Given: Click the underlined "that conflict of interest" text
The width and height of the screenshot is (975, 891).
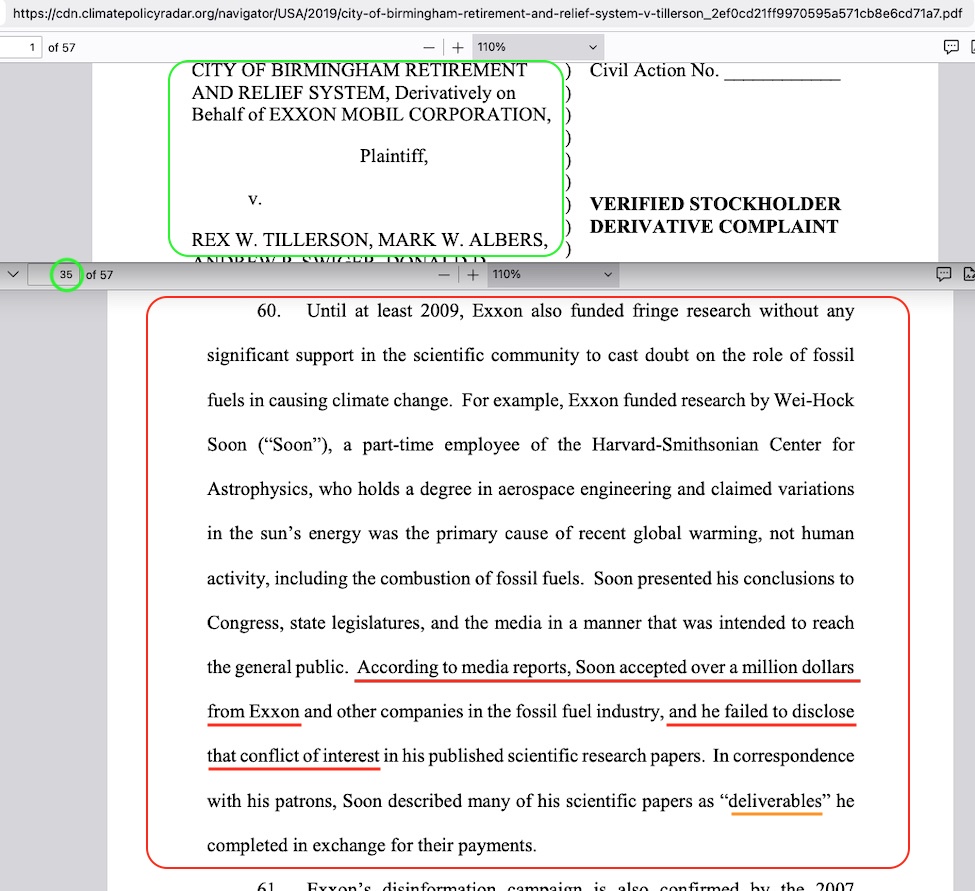Looking at the screenshot, I should coord(293,756).
